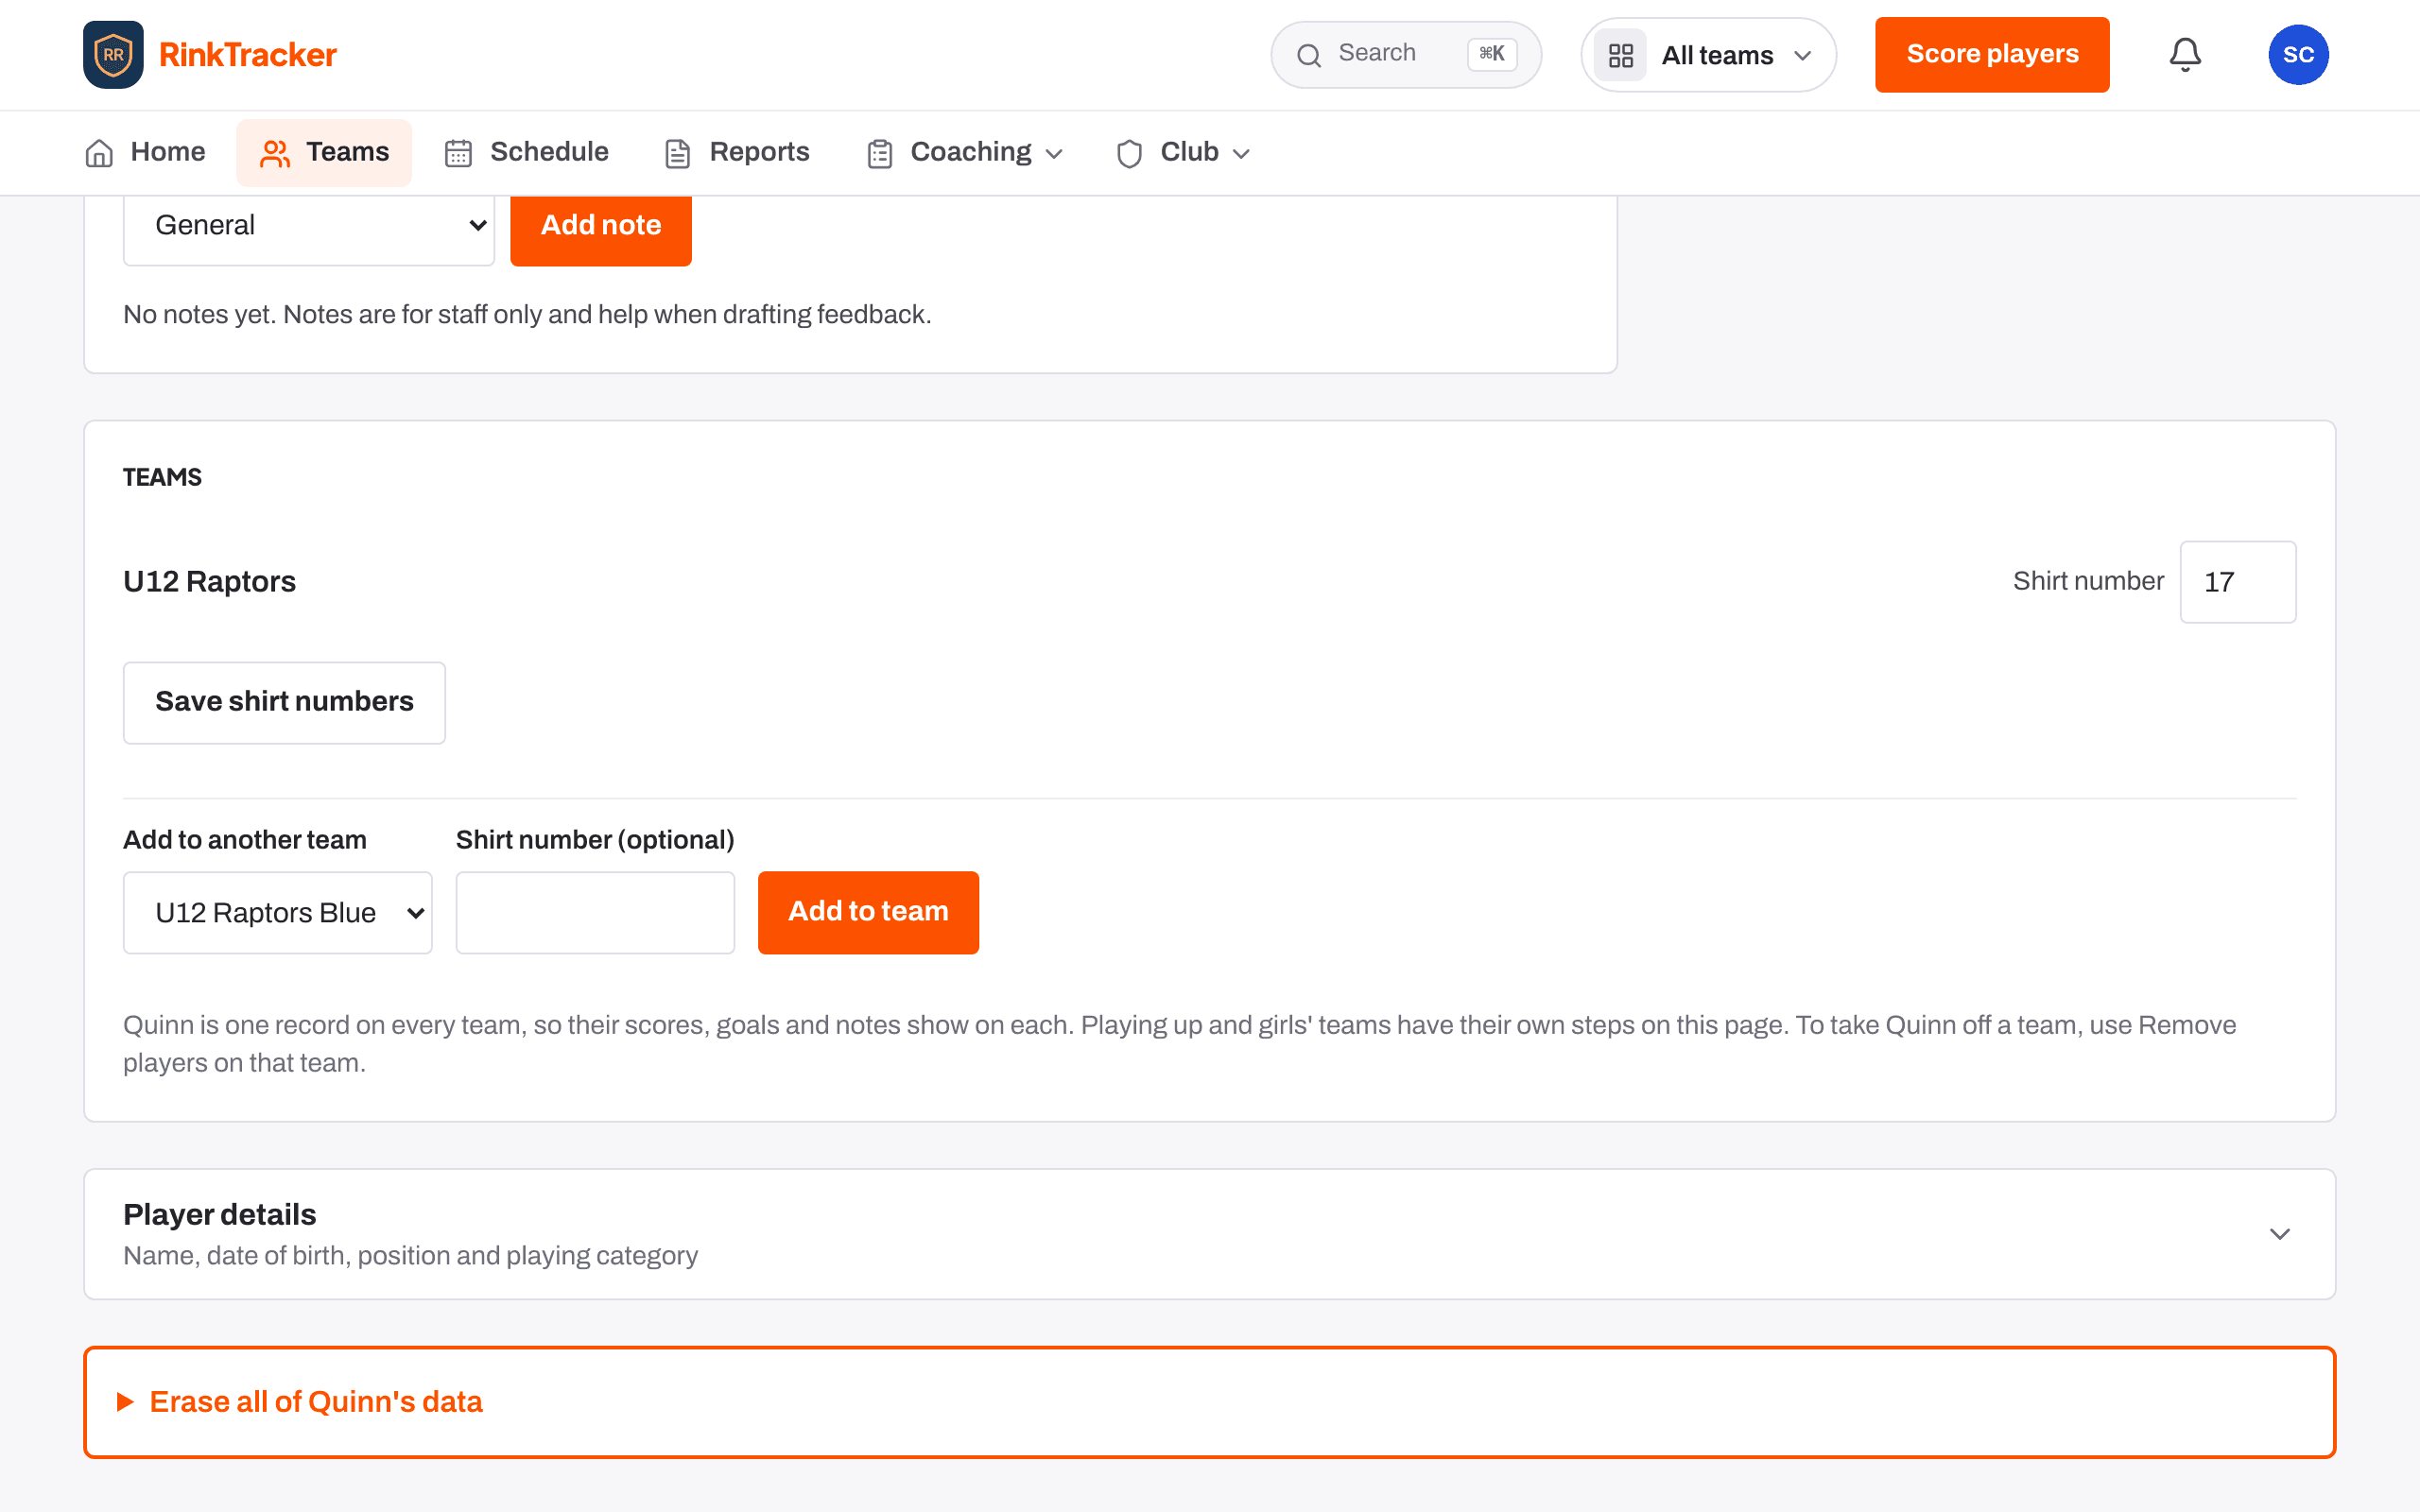Go to the Home tab
2420x1512 pixels.
146,153
